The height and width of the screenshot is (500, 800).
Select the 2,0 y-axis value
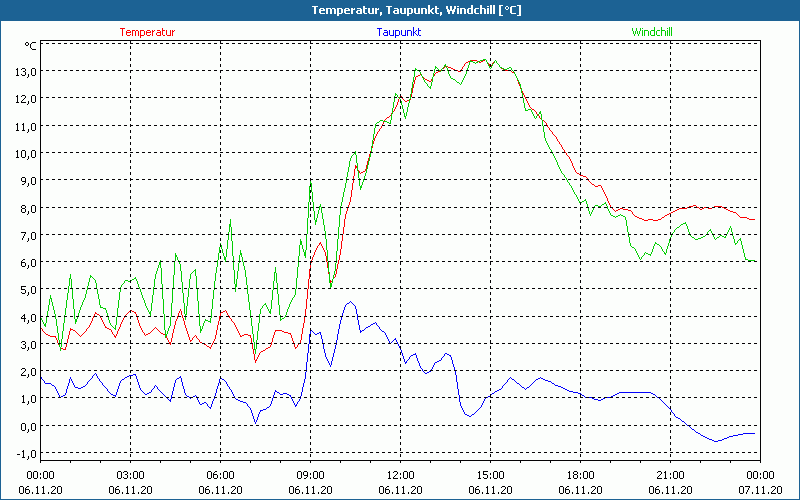coord(29,372)
